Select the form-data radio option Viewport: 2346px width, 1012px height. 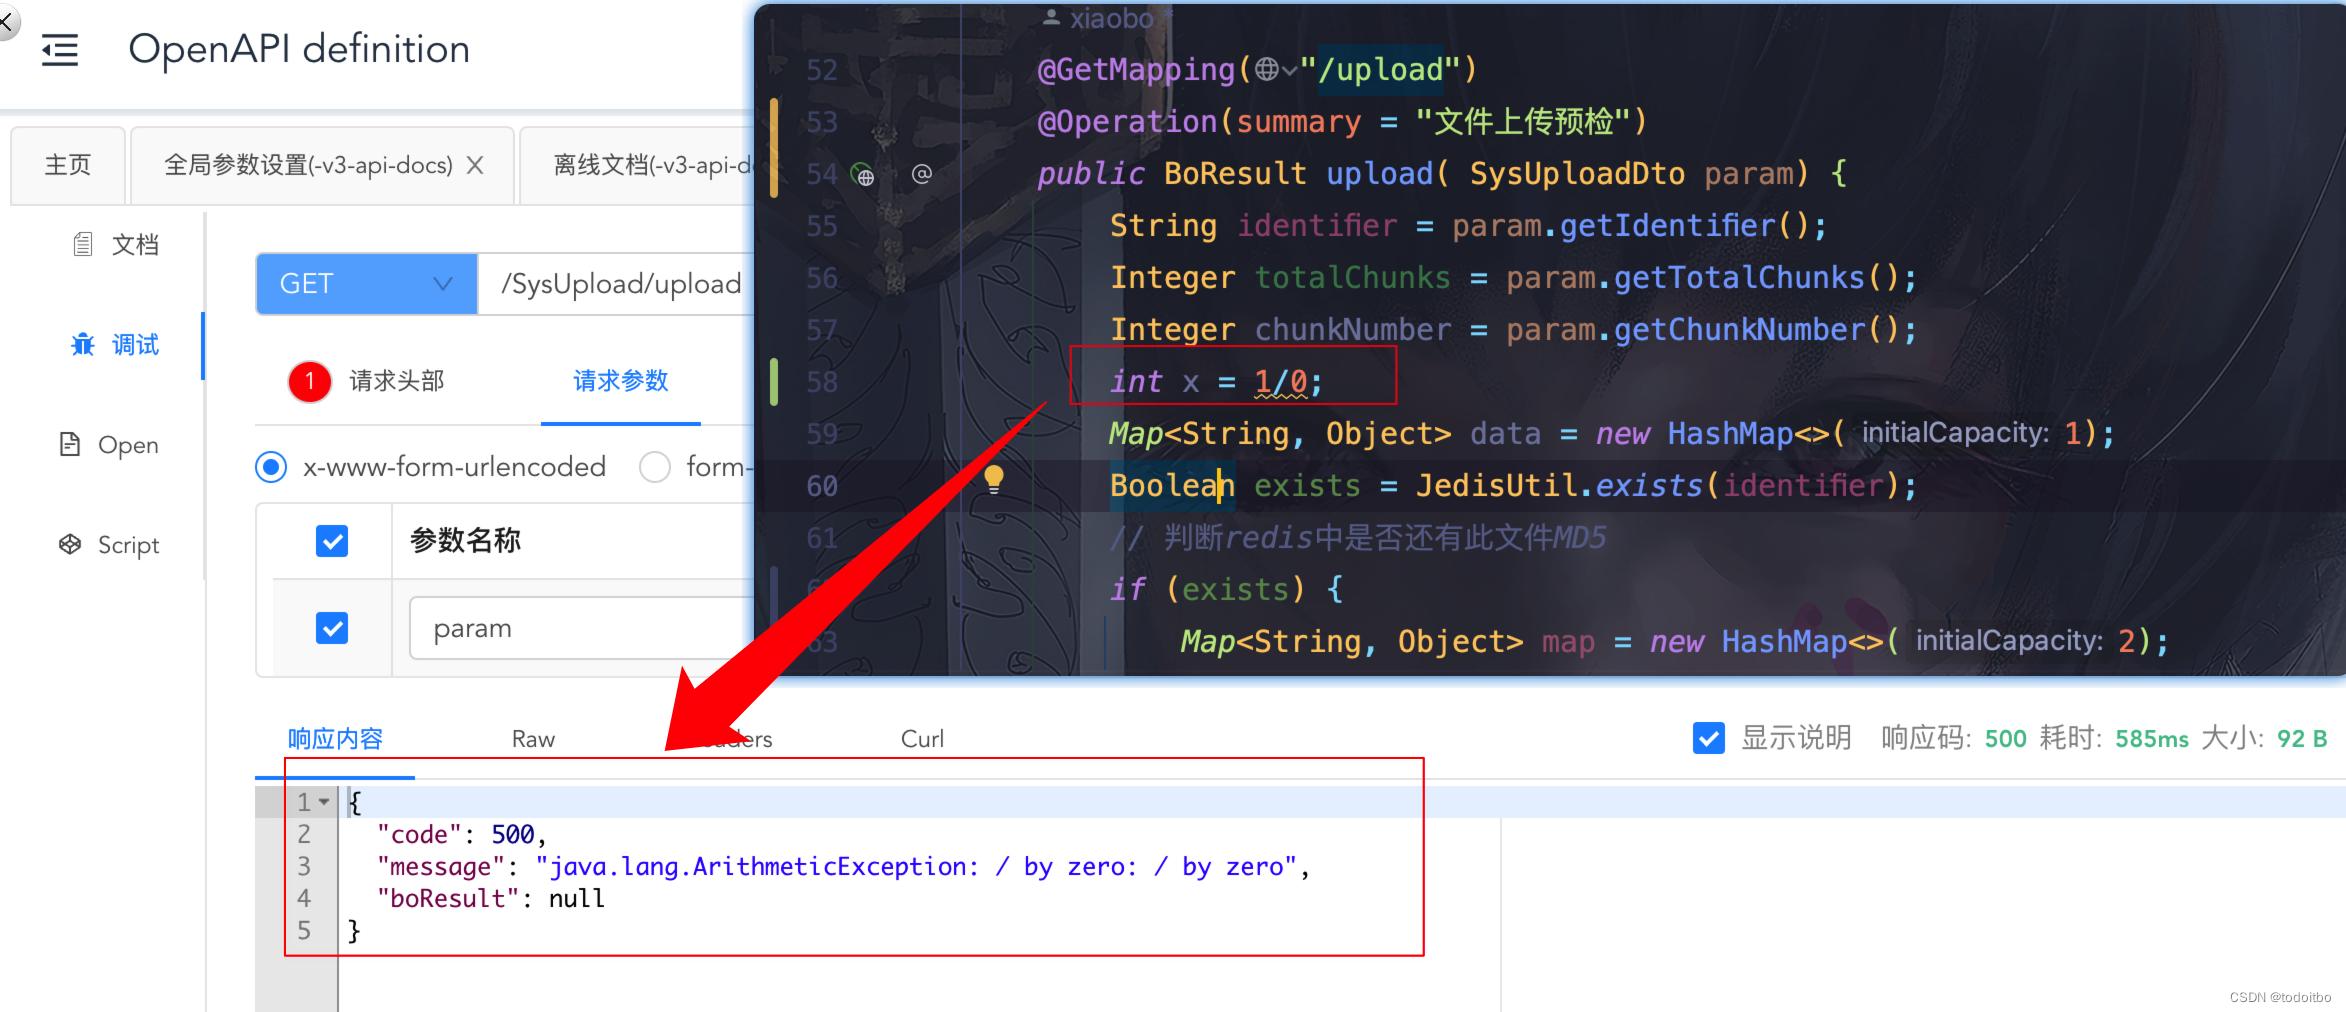(655, 467)
